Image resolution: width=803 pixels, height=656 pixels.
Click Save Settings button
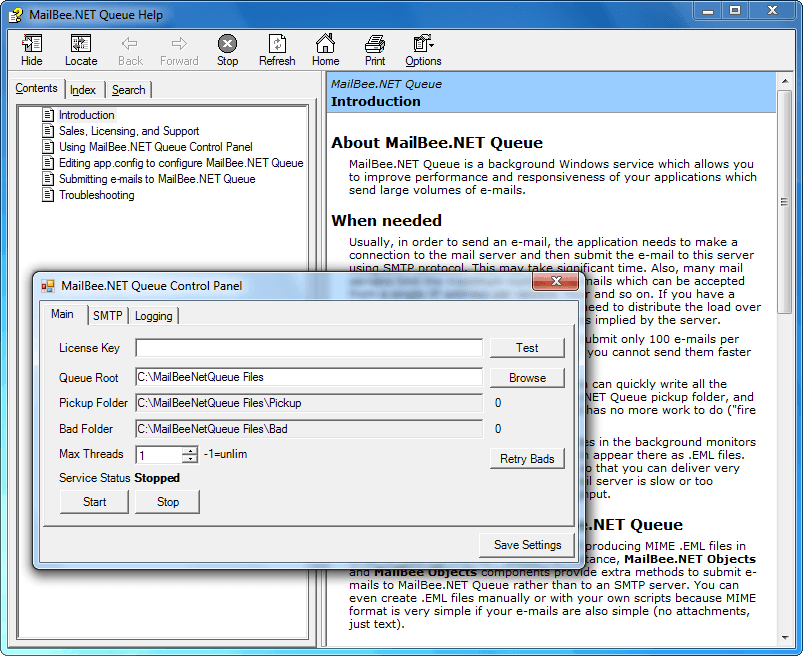[x=527, y=545]
